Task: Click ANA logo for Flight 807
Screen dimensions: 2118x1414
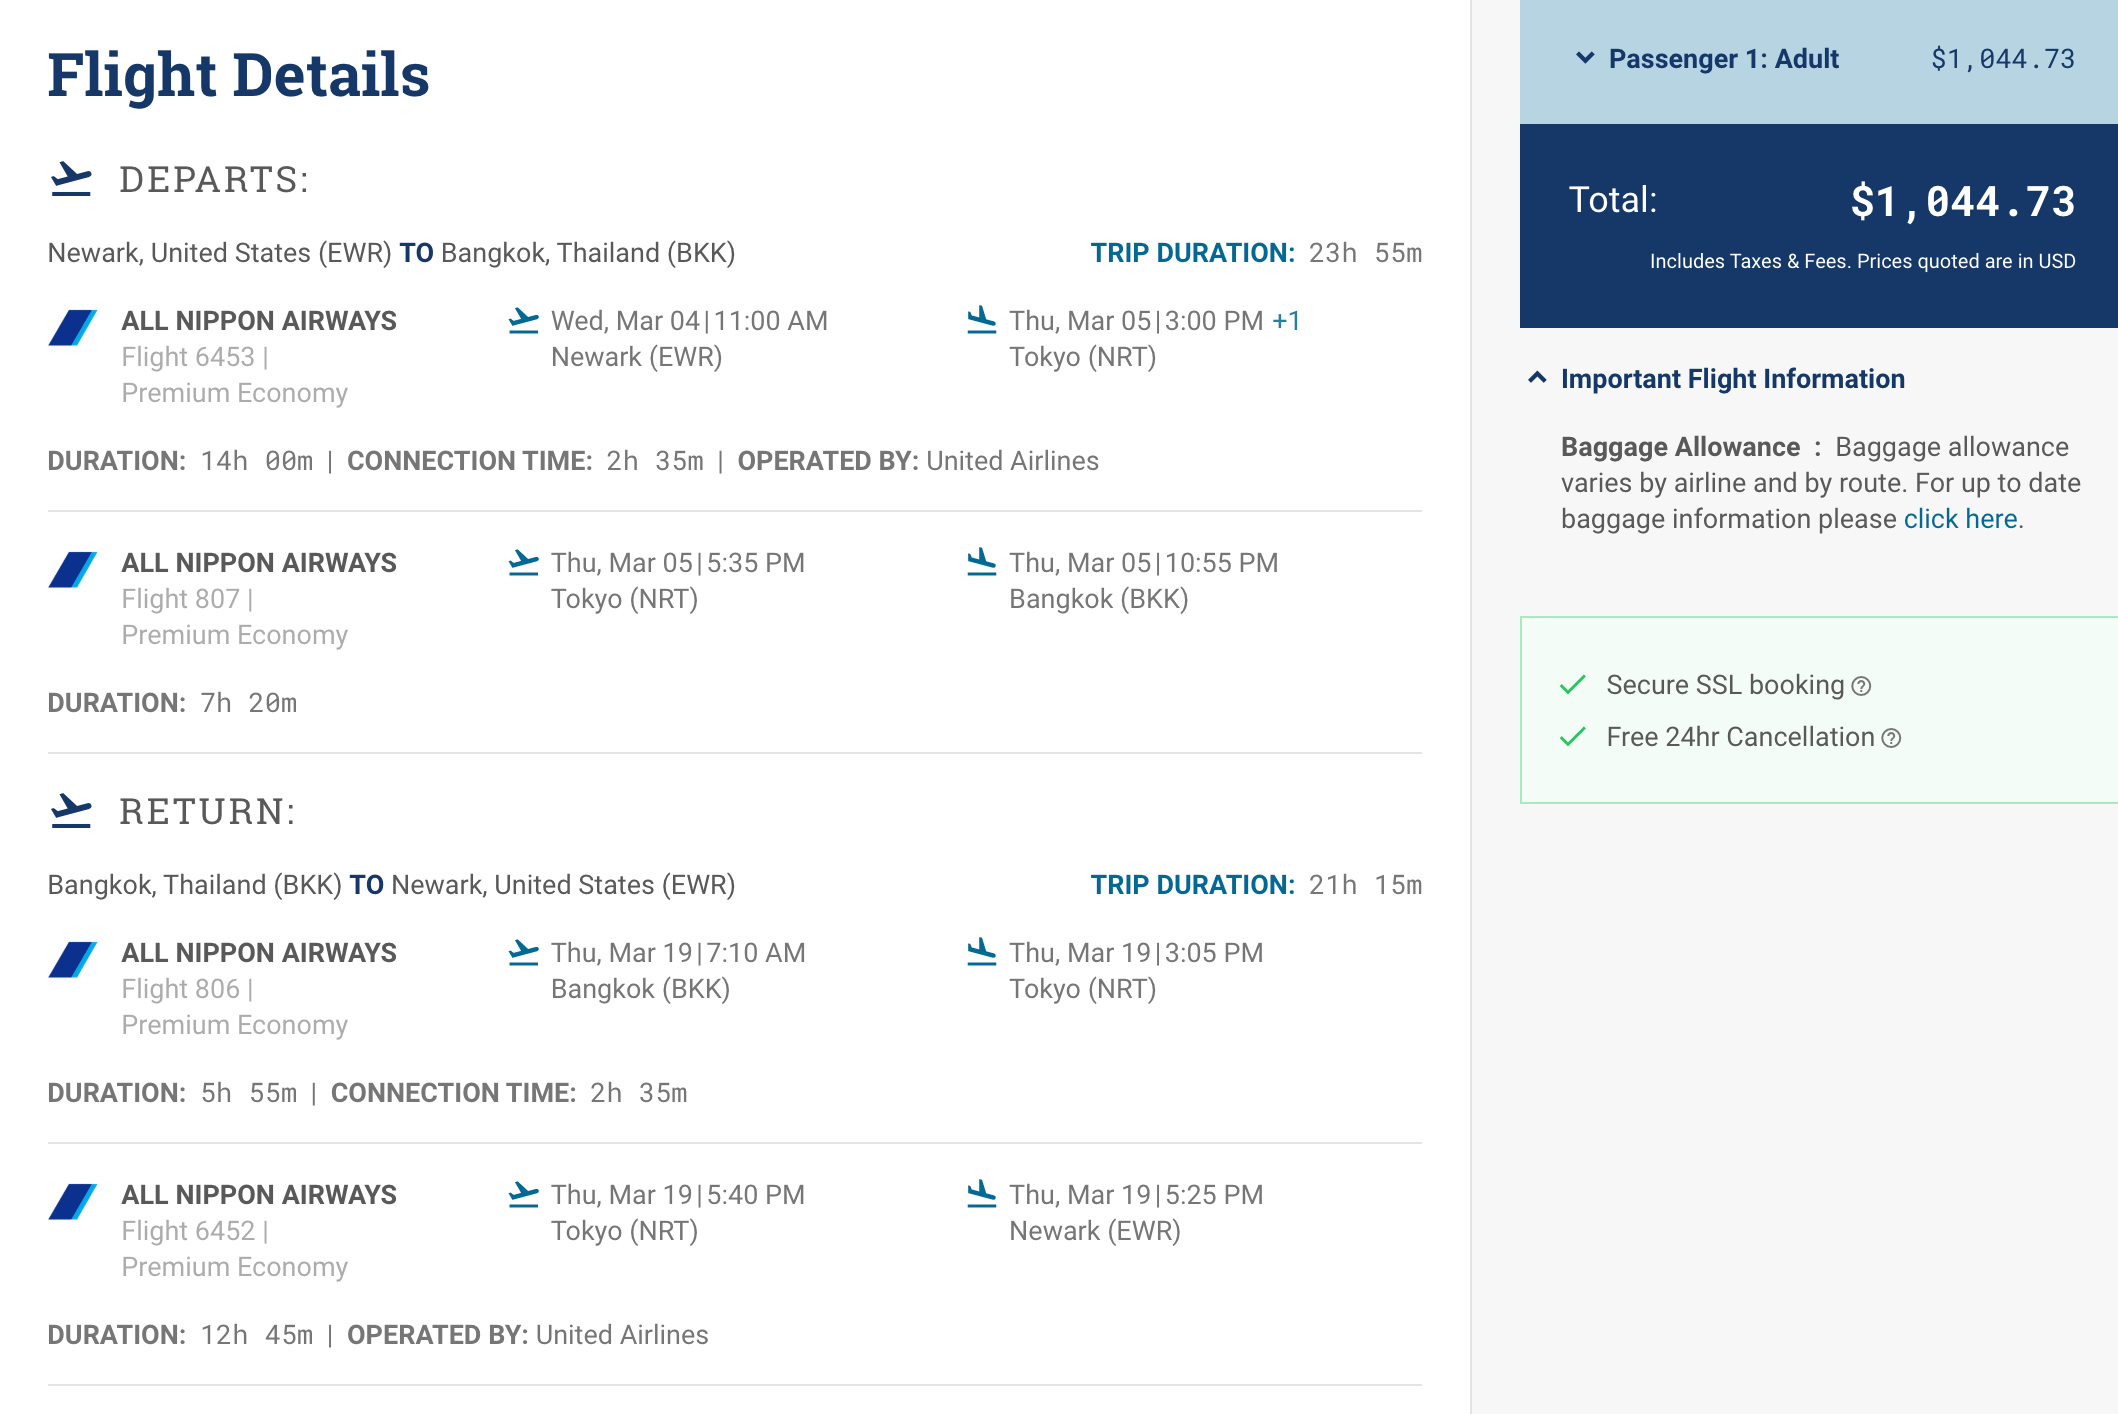Action: (73, 570)
